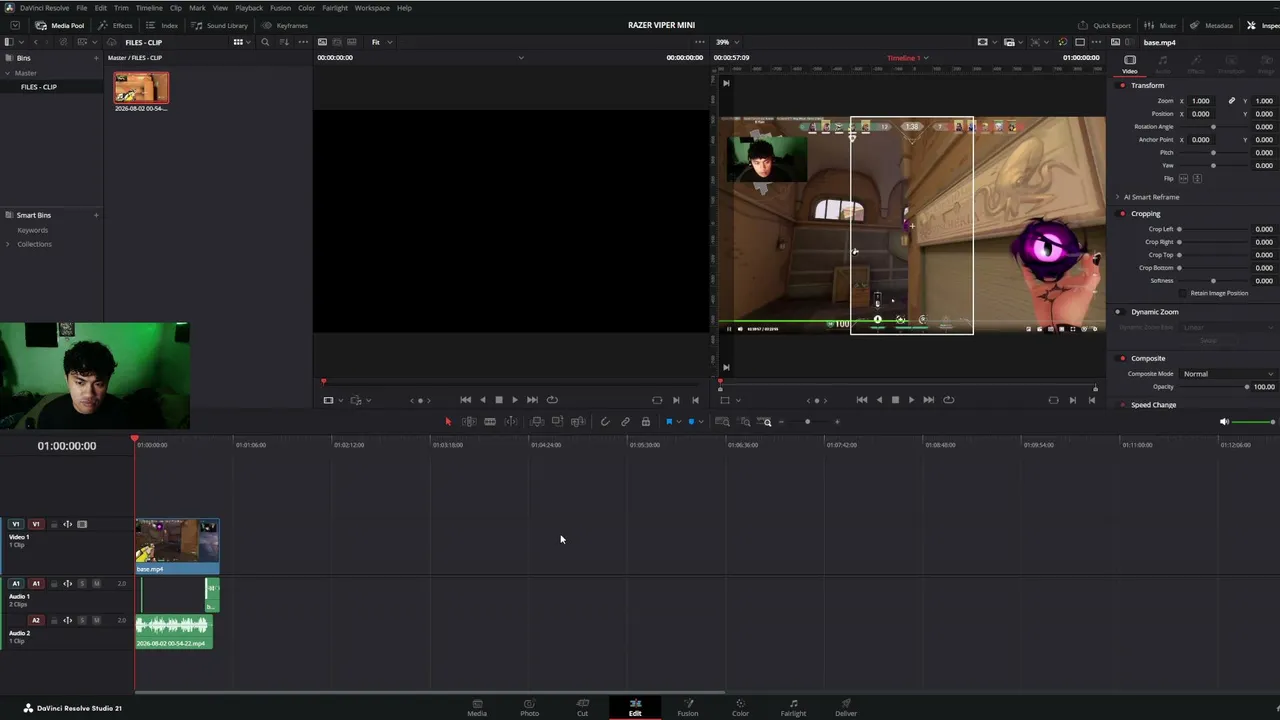The width and height of the screenshot is (1280, 720).
Task: Select the base.mp4 video clip on timeline
Action: click(x=177, y=546)
